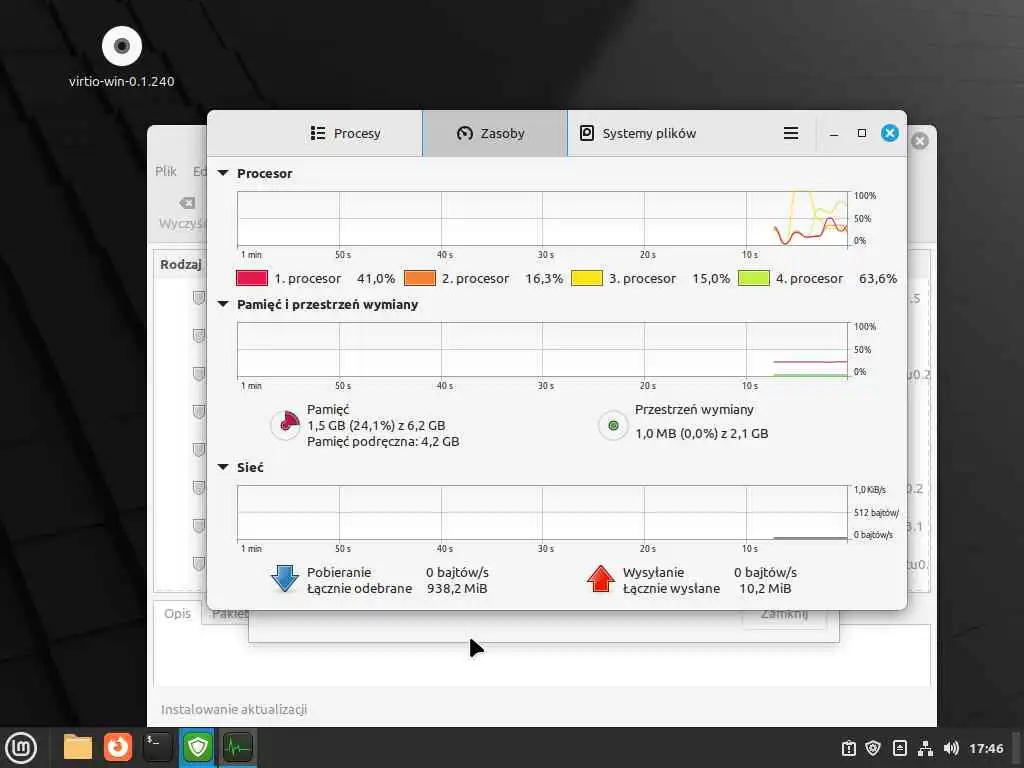Open the Terminal from taskbar
The image size is (1024, 768).
pos(157,747)
